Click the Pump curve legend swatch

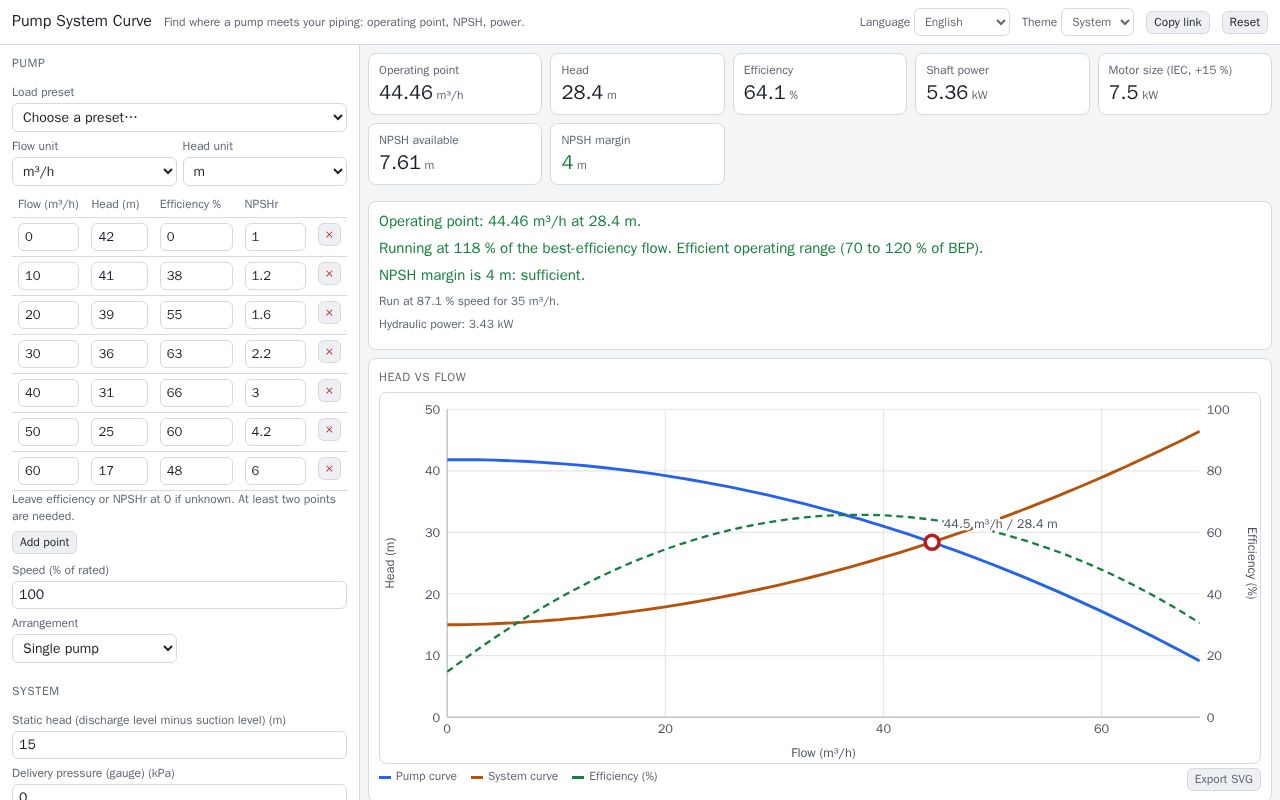tap(385, 777)
